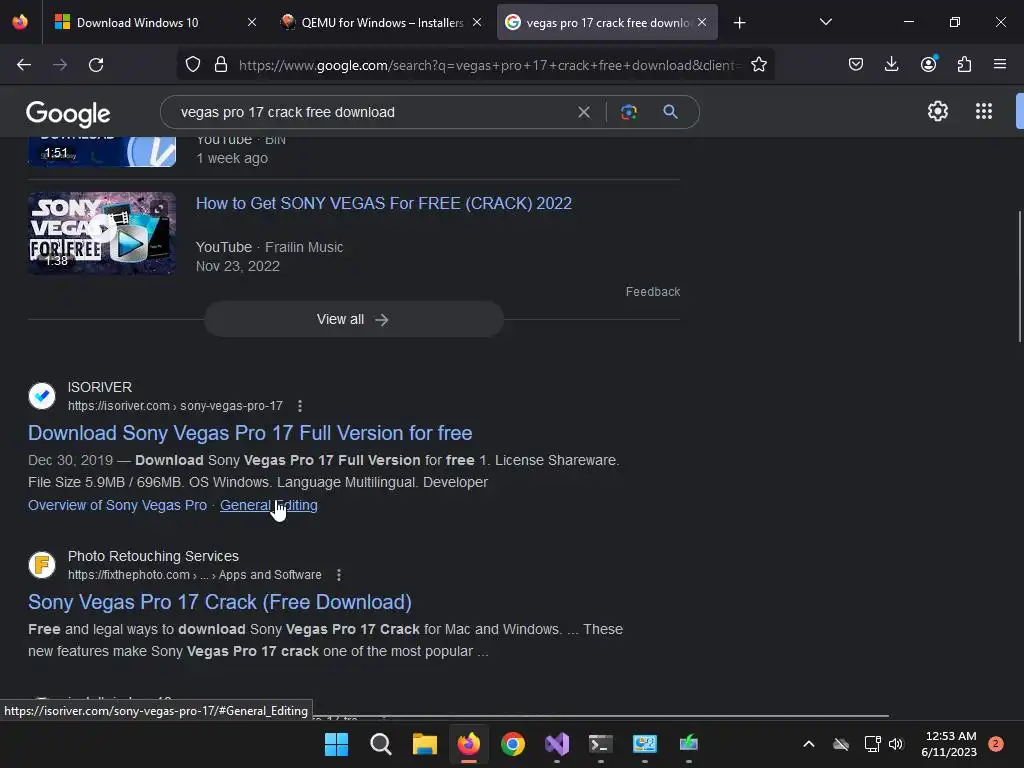This screenshot has width=1024, height=768.
Task: Switch to Google Chrome in taskbar
Action: click(513, 744)
